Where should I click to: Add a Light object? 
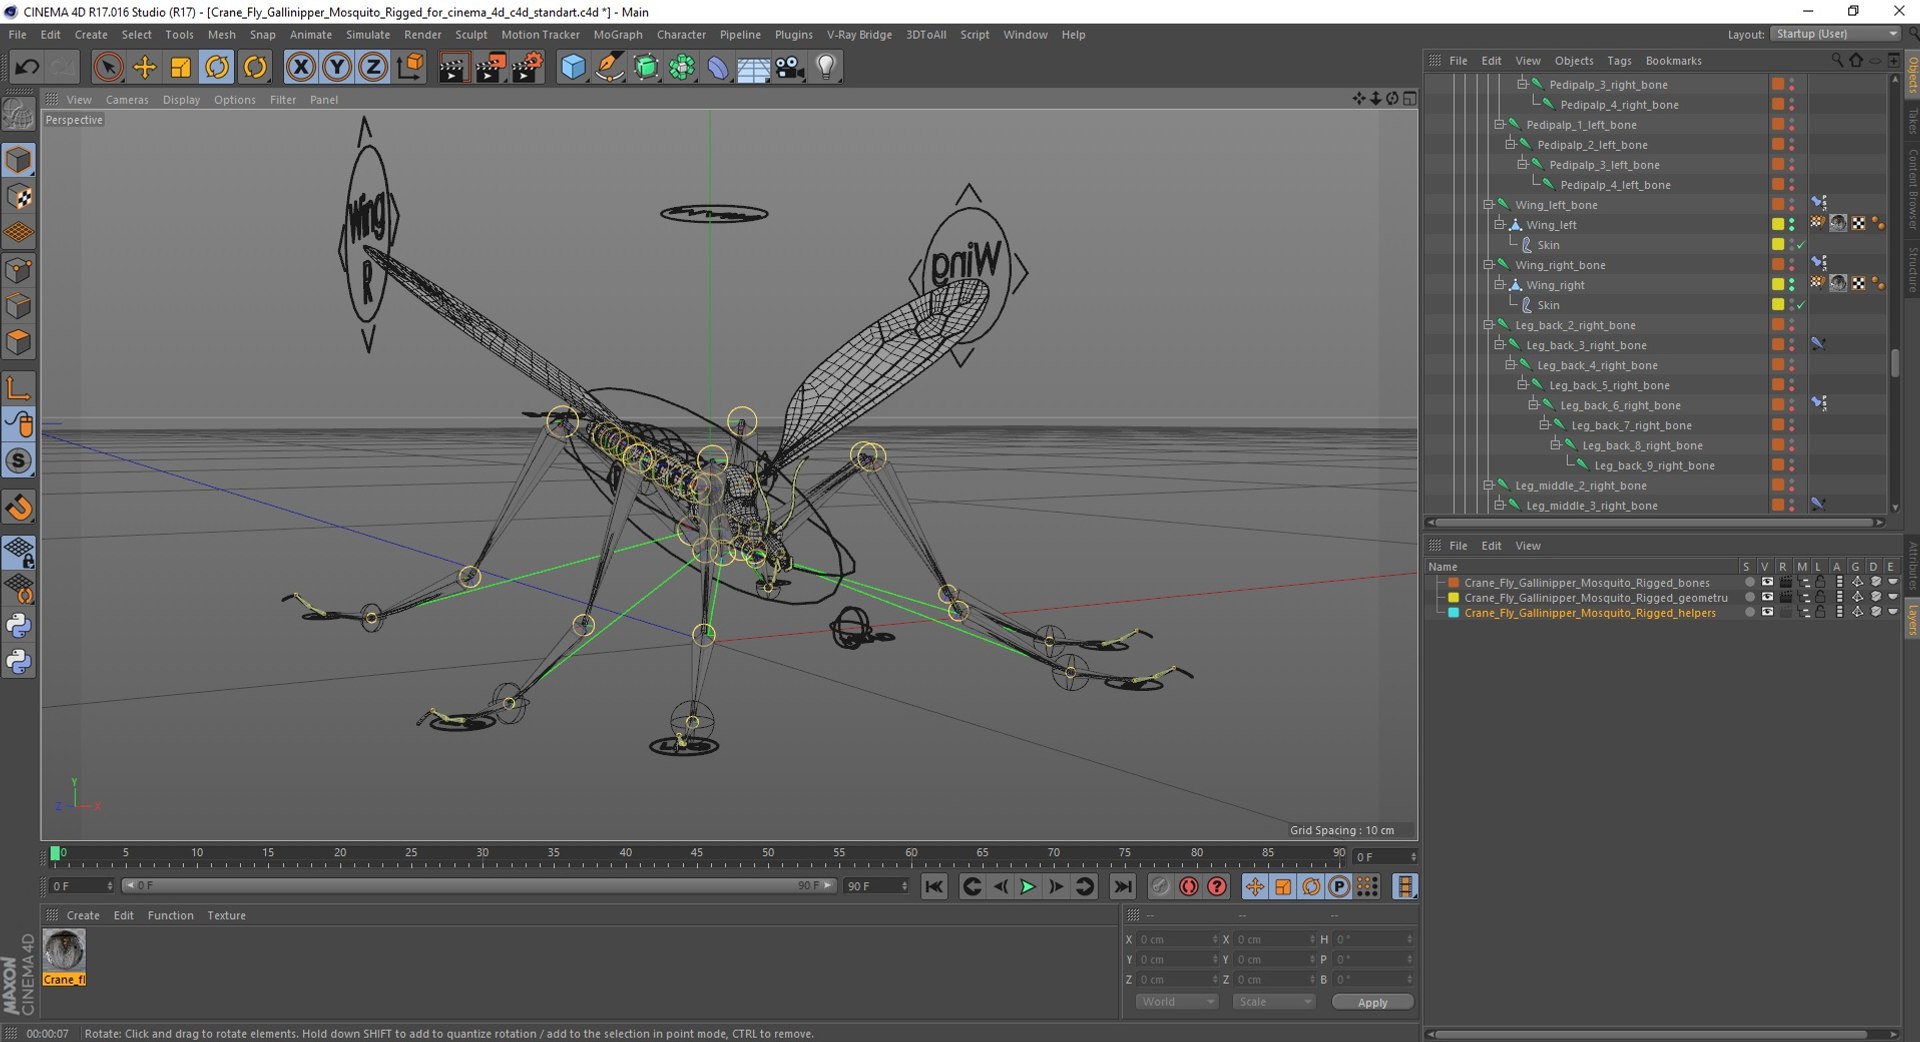826,67
